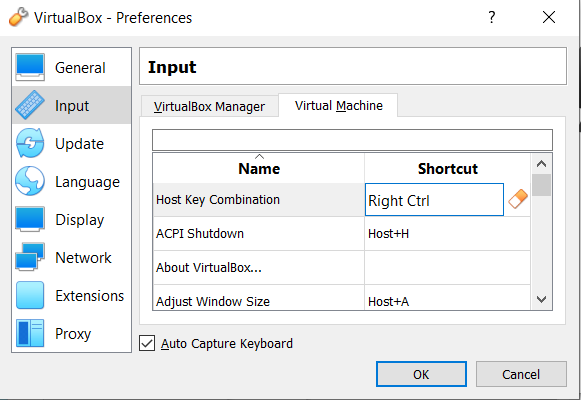Open the Extensions section icon

[x=30, y=295]
